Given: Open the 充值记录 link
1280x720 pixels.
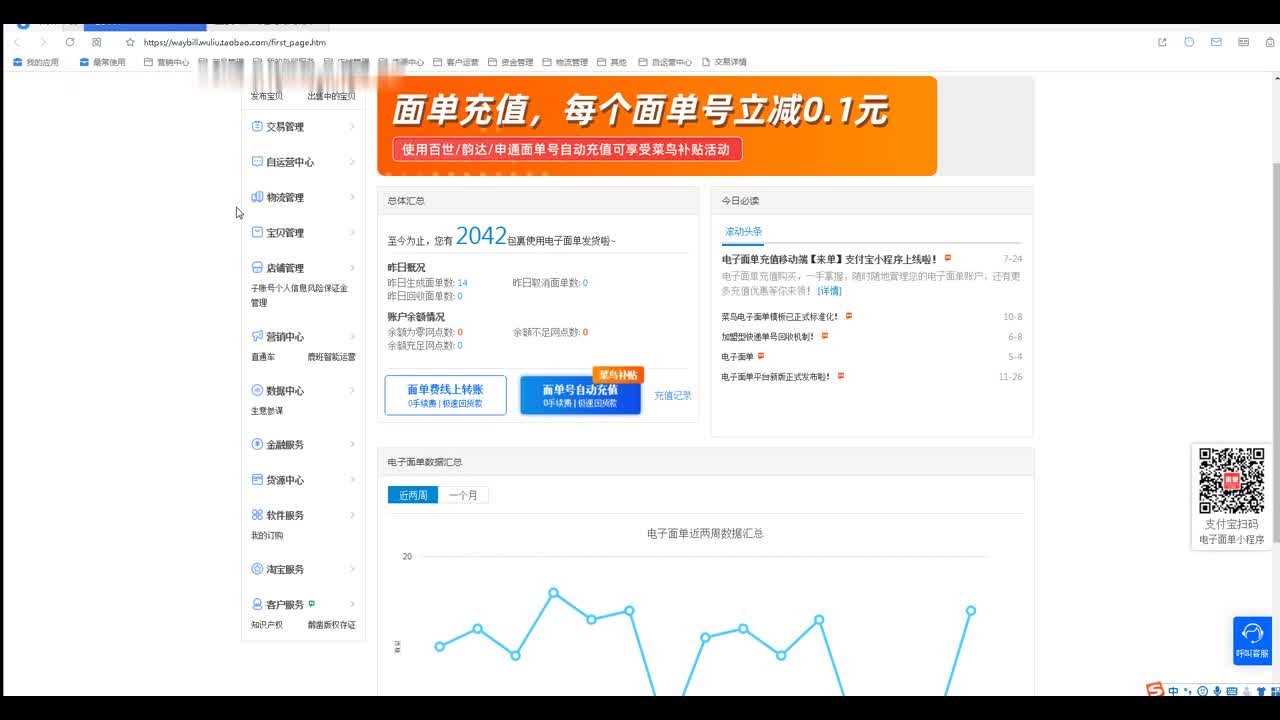Looking at the screenshot, I should coord(673,396).
